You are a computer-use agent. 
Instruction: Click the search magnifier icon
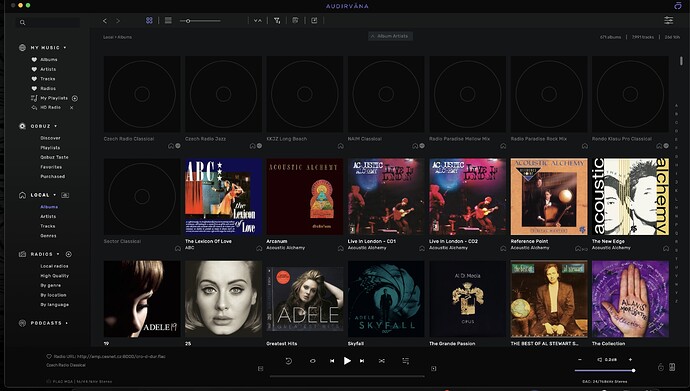22,22
